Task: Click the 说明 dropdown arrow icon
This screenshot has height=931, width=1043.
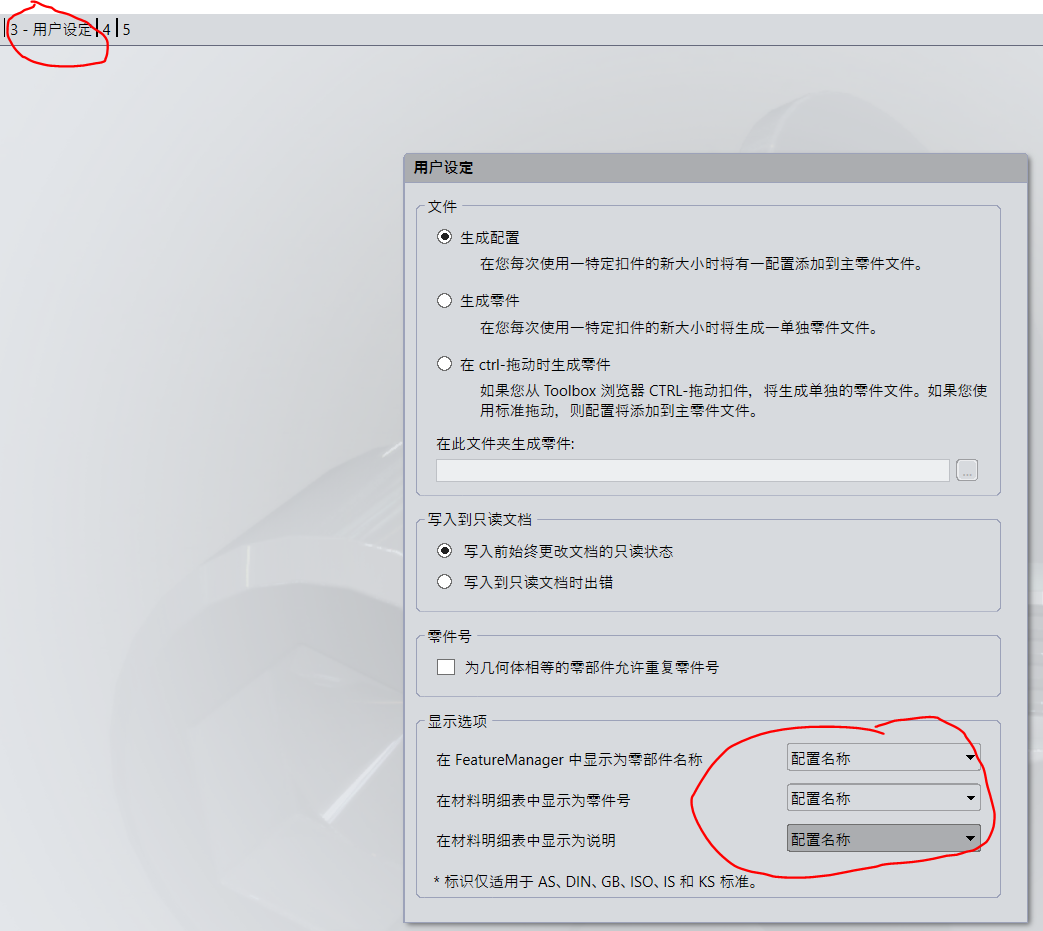Action: pos(970,839)
